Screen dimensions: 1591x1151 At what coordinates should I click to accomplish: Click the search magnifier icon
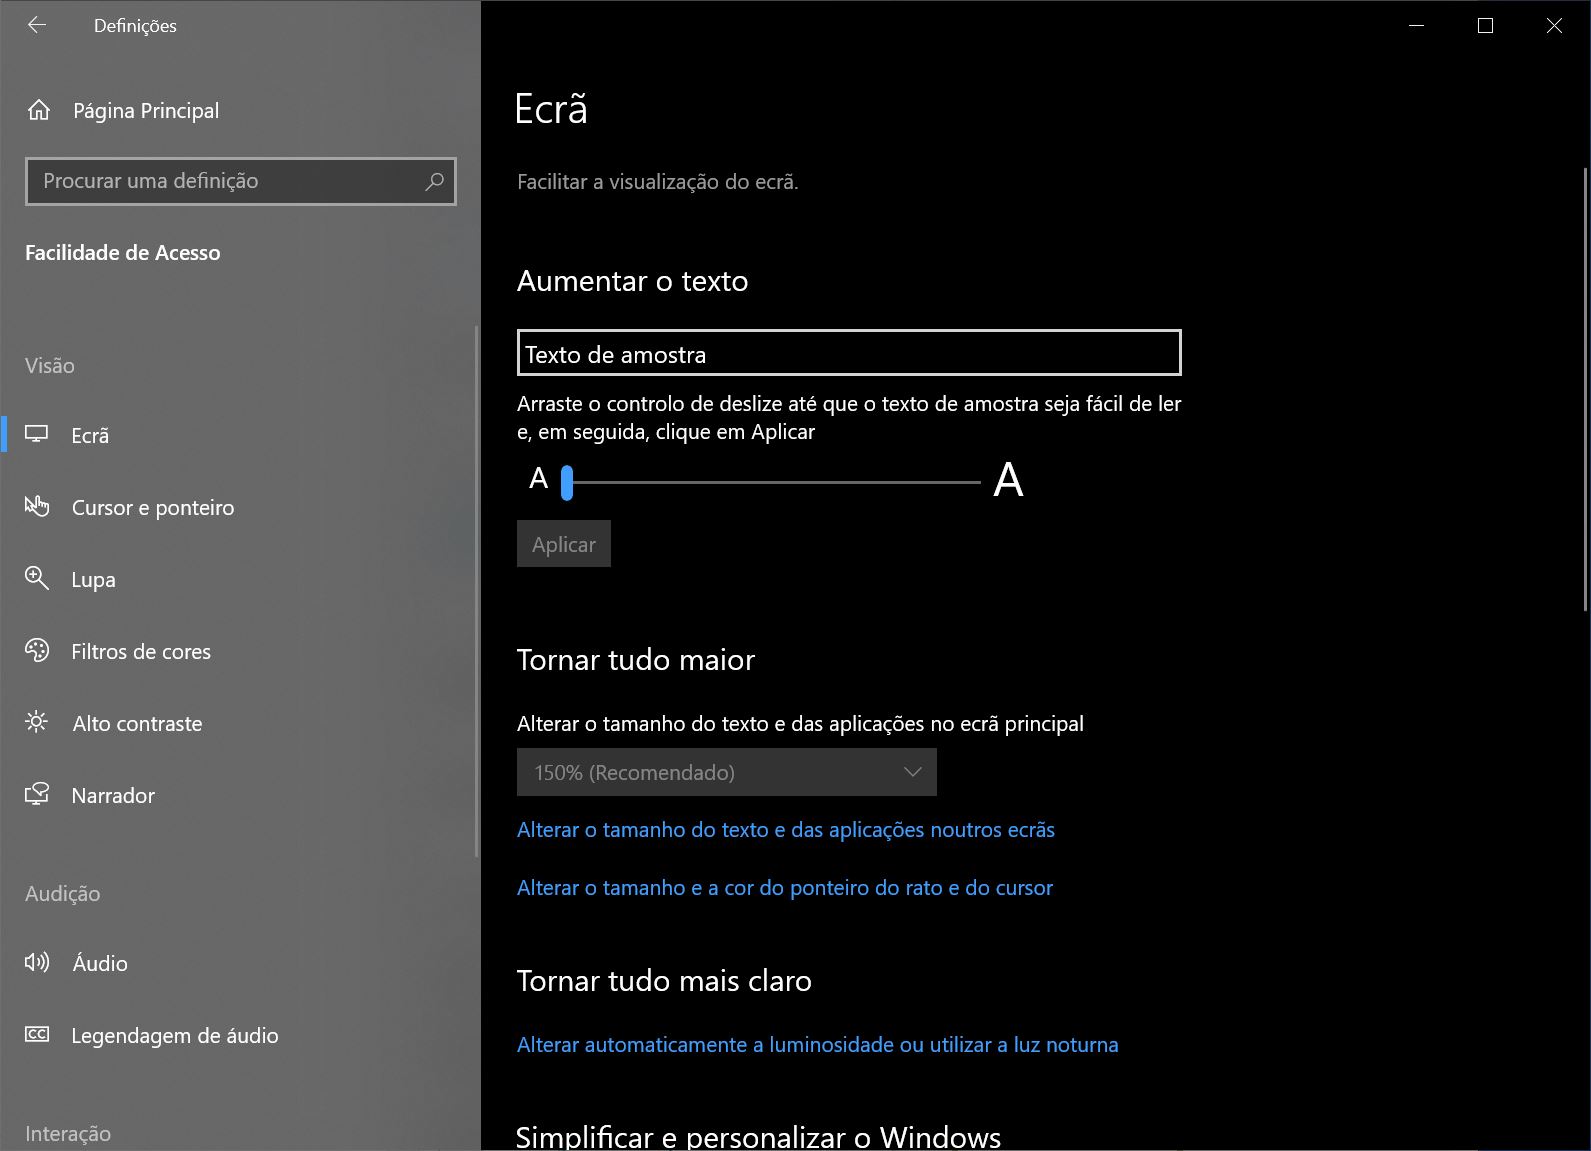[434, 181]
